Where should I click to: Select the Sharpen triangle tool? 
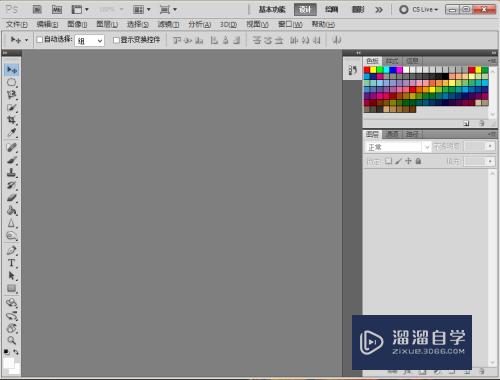pyautogui.click(x=12, y=223)
